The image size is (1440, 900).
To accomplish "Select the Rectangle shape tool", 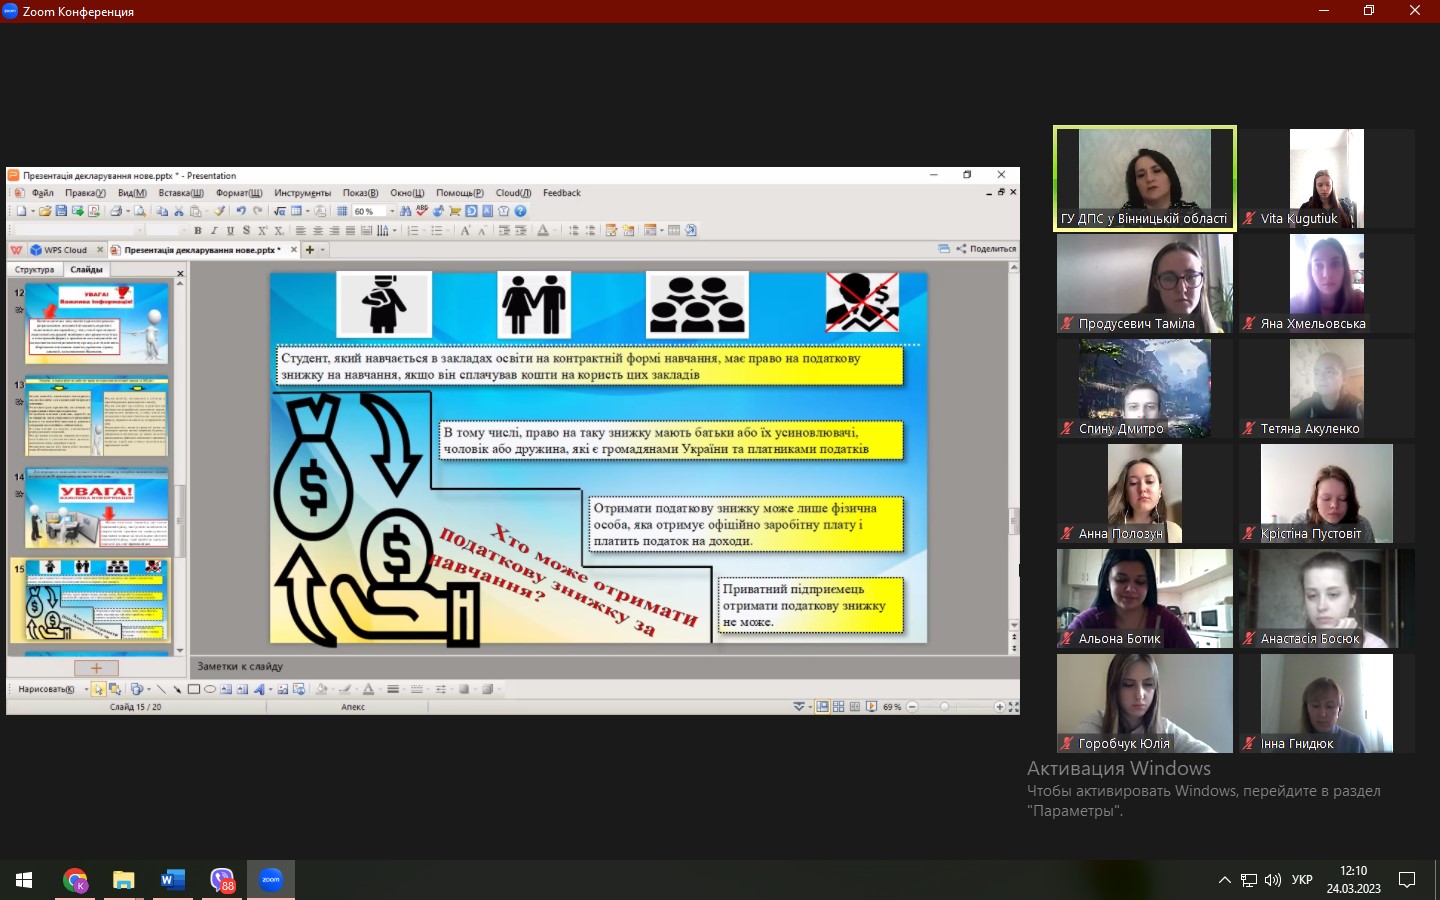I will click(x=194, y=689).
